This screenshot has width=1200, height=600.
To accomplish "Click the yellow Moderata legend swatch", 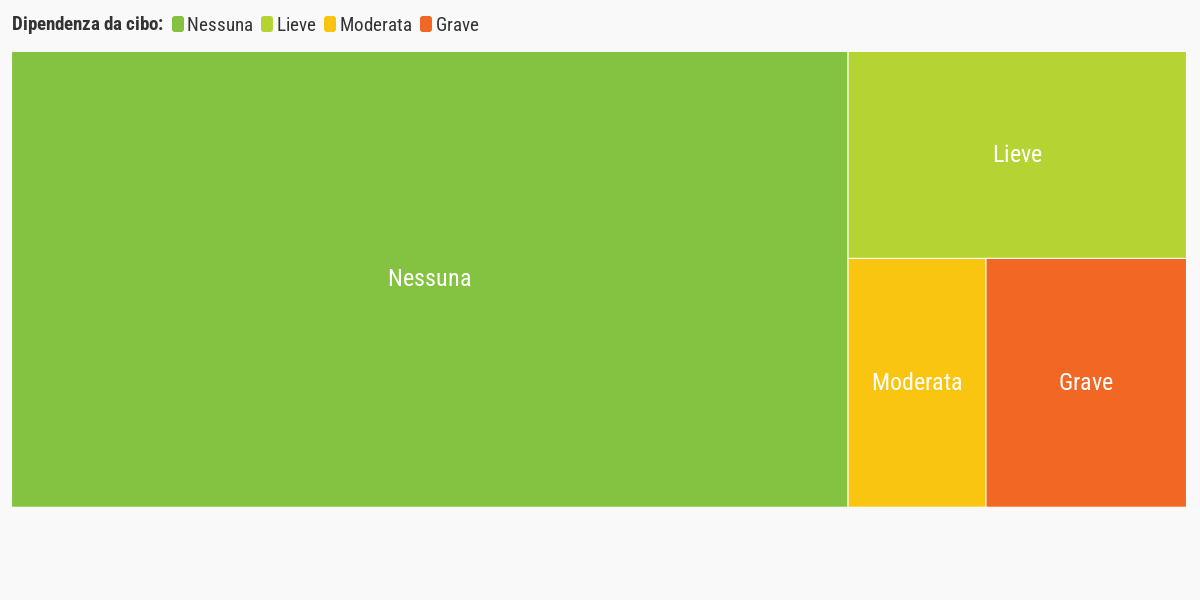I will point(330,24).
